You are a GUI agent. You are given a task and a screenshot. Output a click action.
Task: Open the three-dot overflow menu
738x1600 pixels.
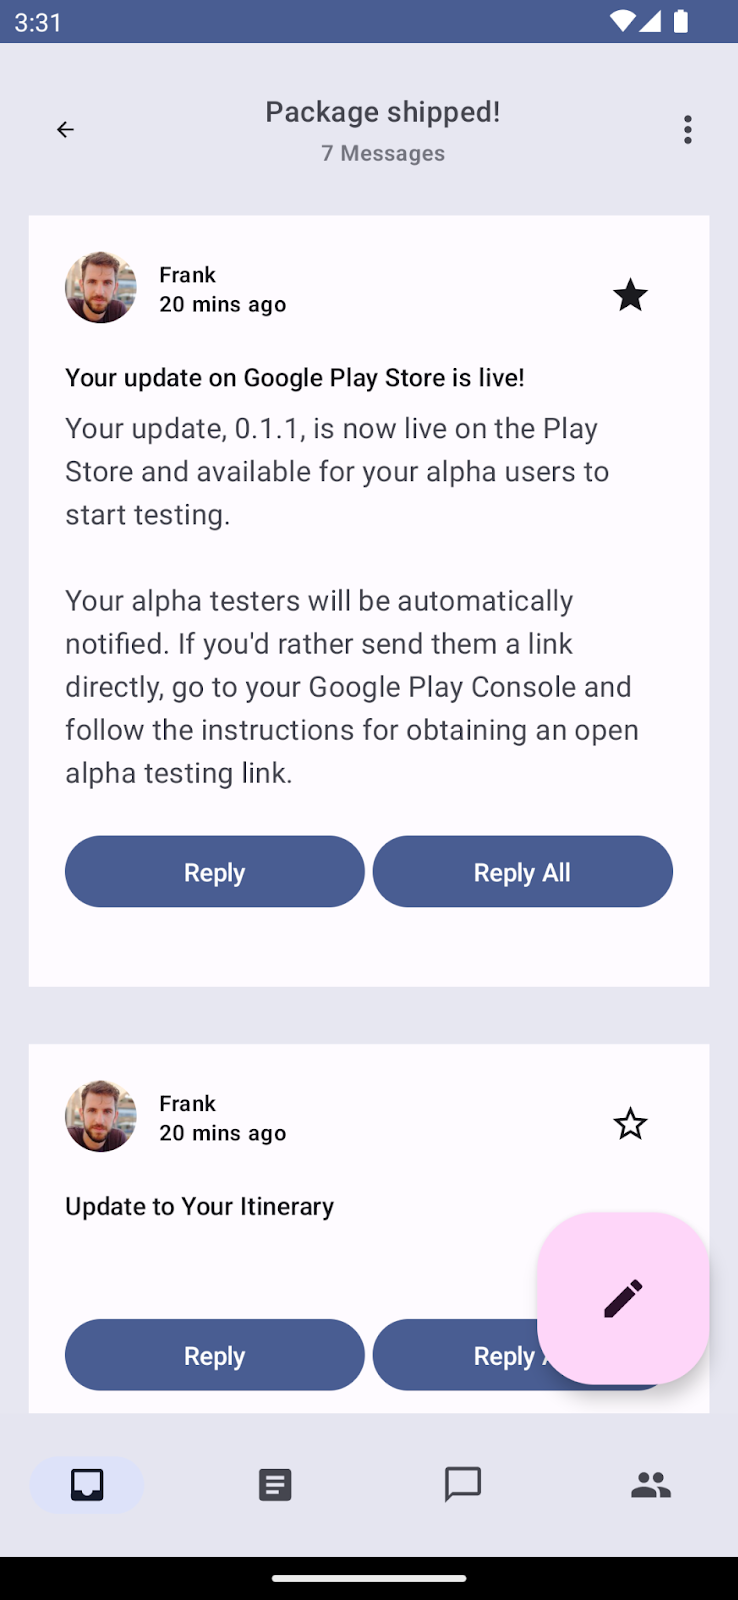click(x=688, y=130)
